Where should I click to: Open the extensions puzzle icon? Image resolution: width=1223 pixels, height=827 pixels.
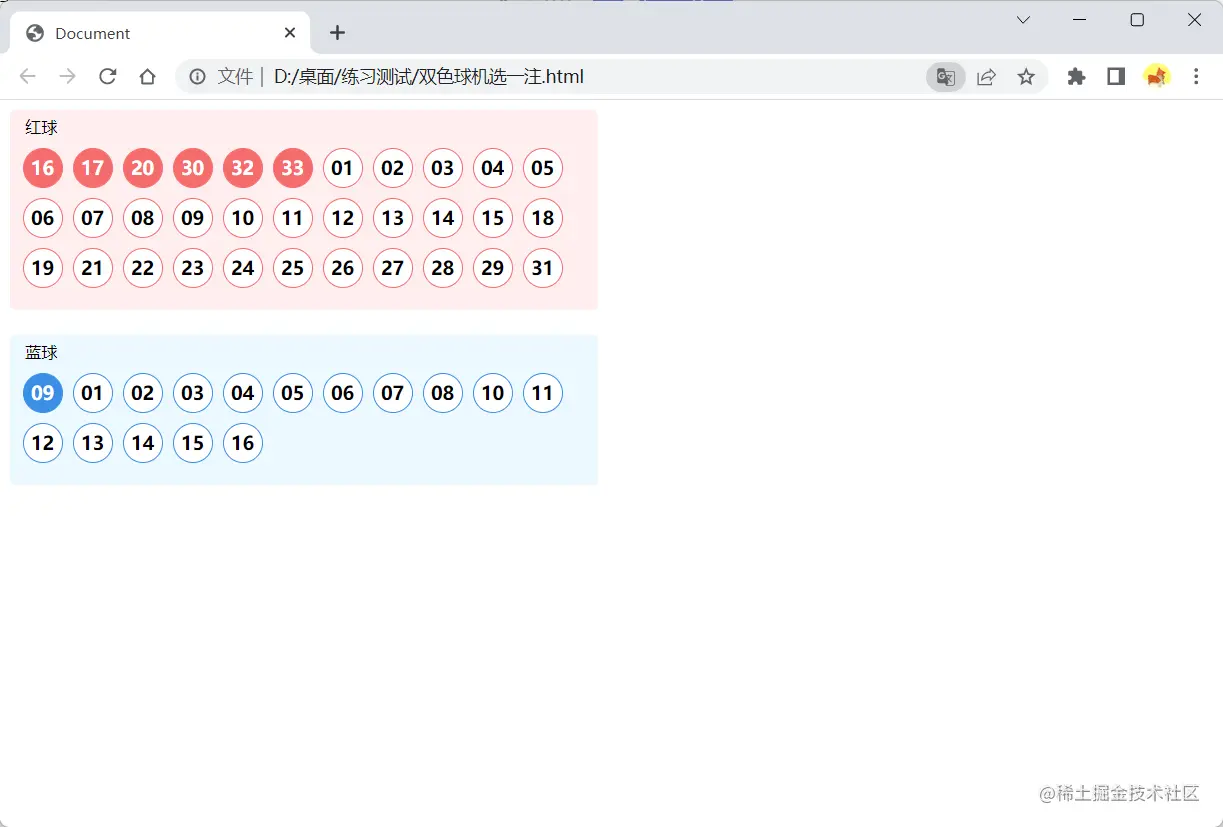pos(1076,77)
